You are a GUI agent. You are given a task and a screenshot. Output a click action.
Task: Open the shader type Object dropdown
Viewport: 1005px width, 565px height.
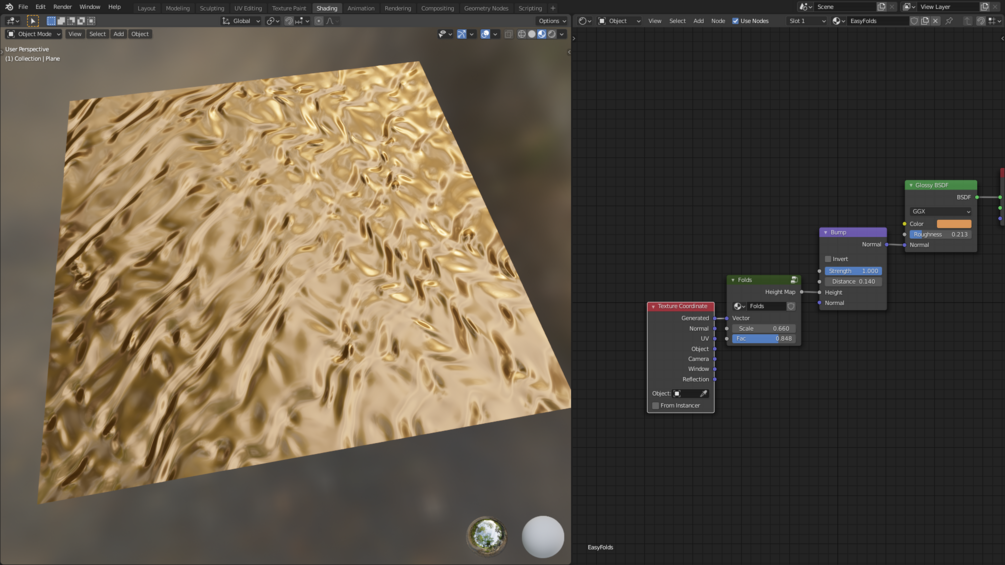tap(619, 21)
